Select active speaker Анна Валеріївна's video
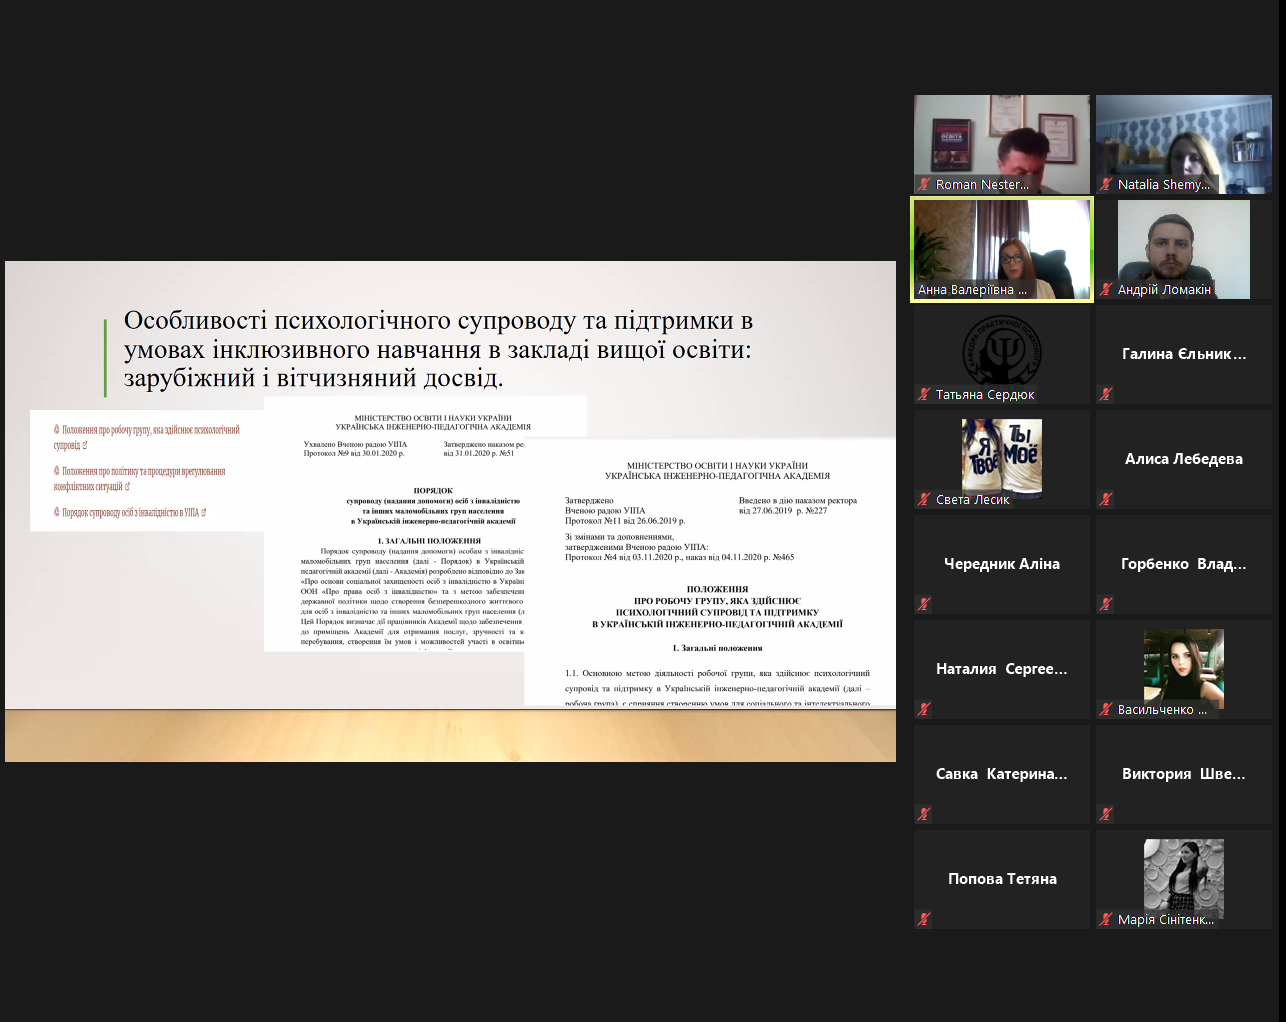The height and width of the screenshot is (1022, 1286). tap(1002, 249)
